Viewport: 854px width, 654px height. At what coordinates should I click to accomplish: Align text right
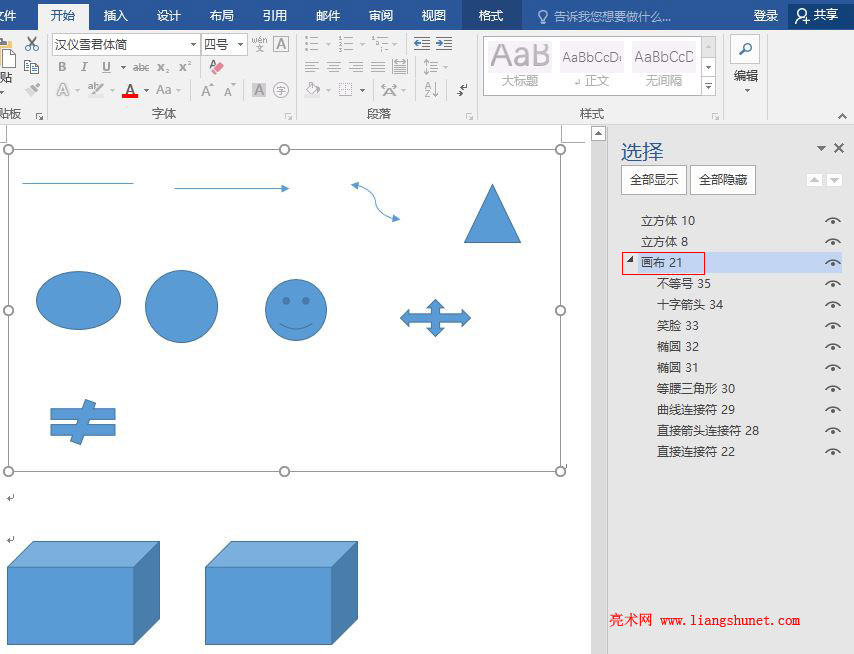[356, 67]
